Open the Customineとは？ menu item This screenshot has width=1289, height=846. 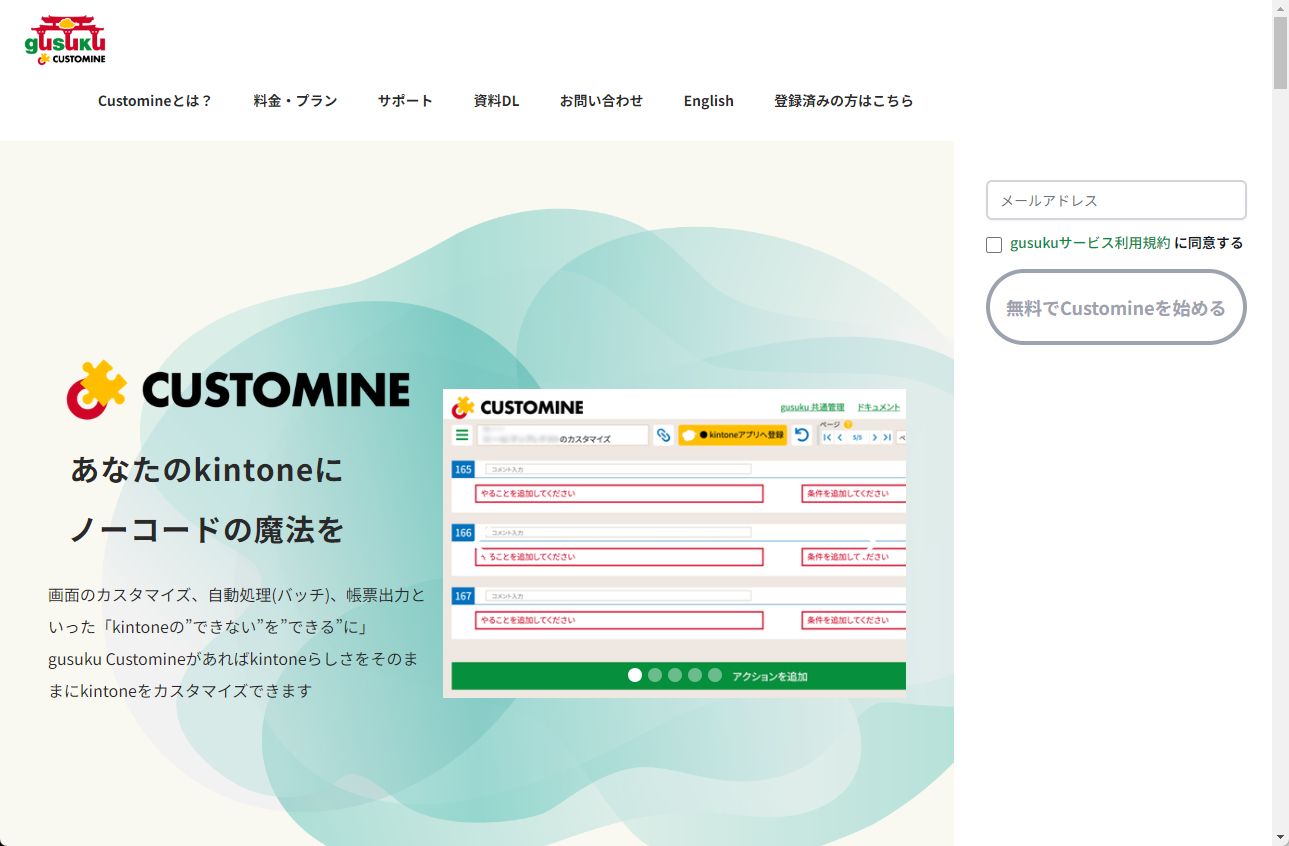click(155, 101)
